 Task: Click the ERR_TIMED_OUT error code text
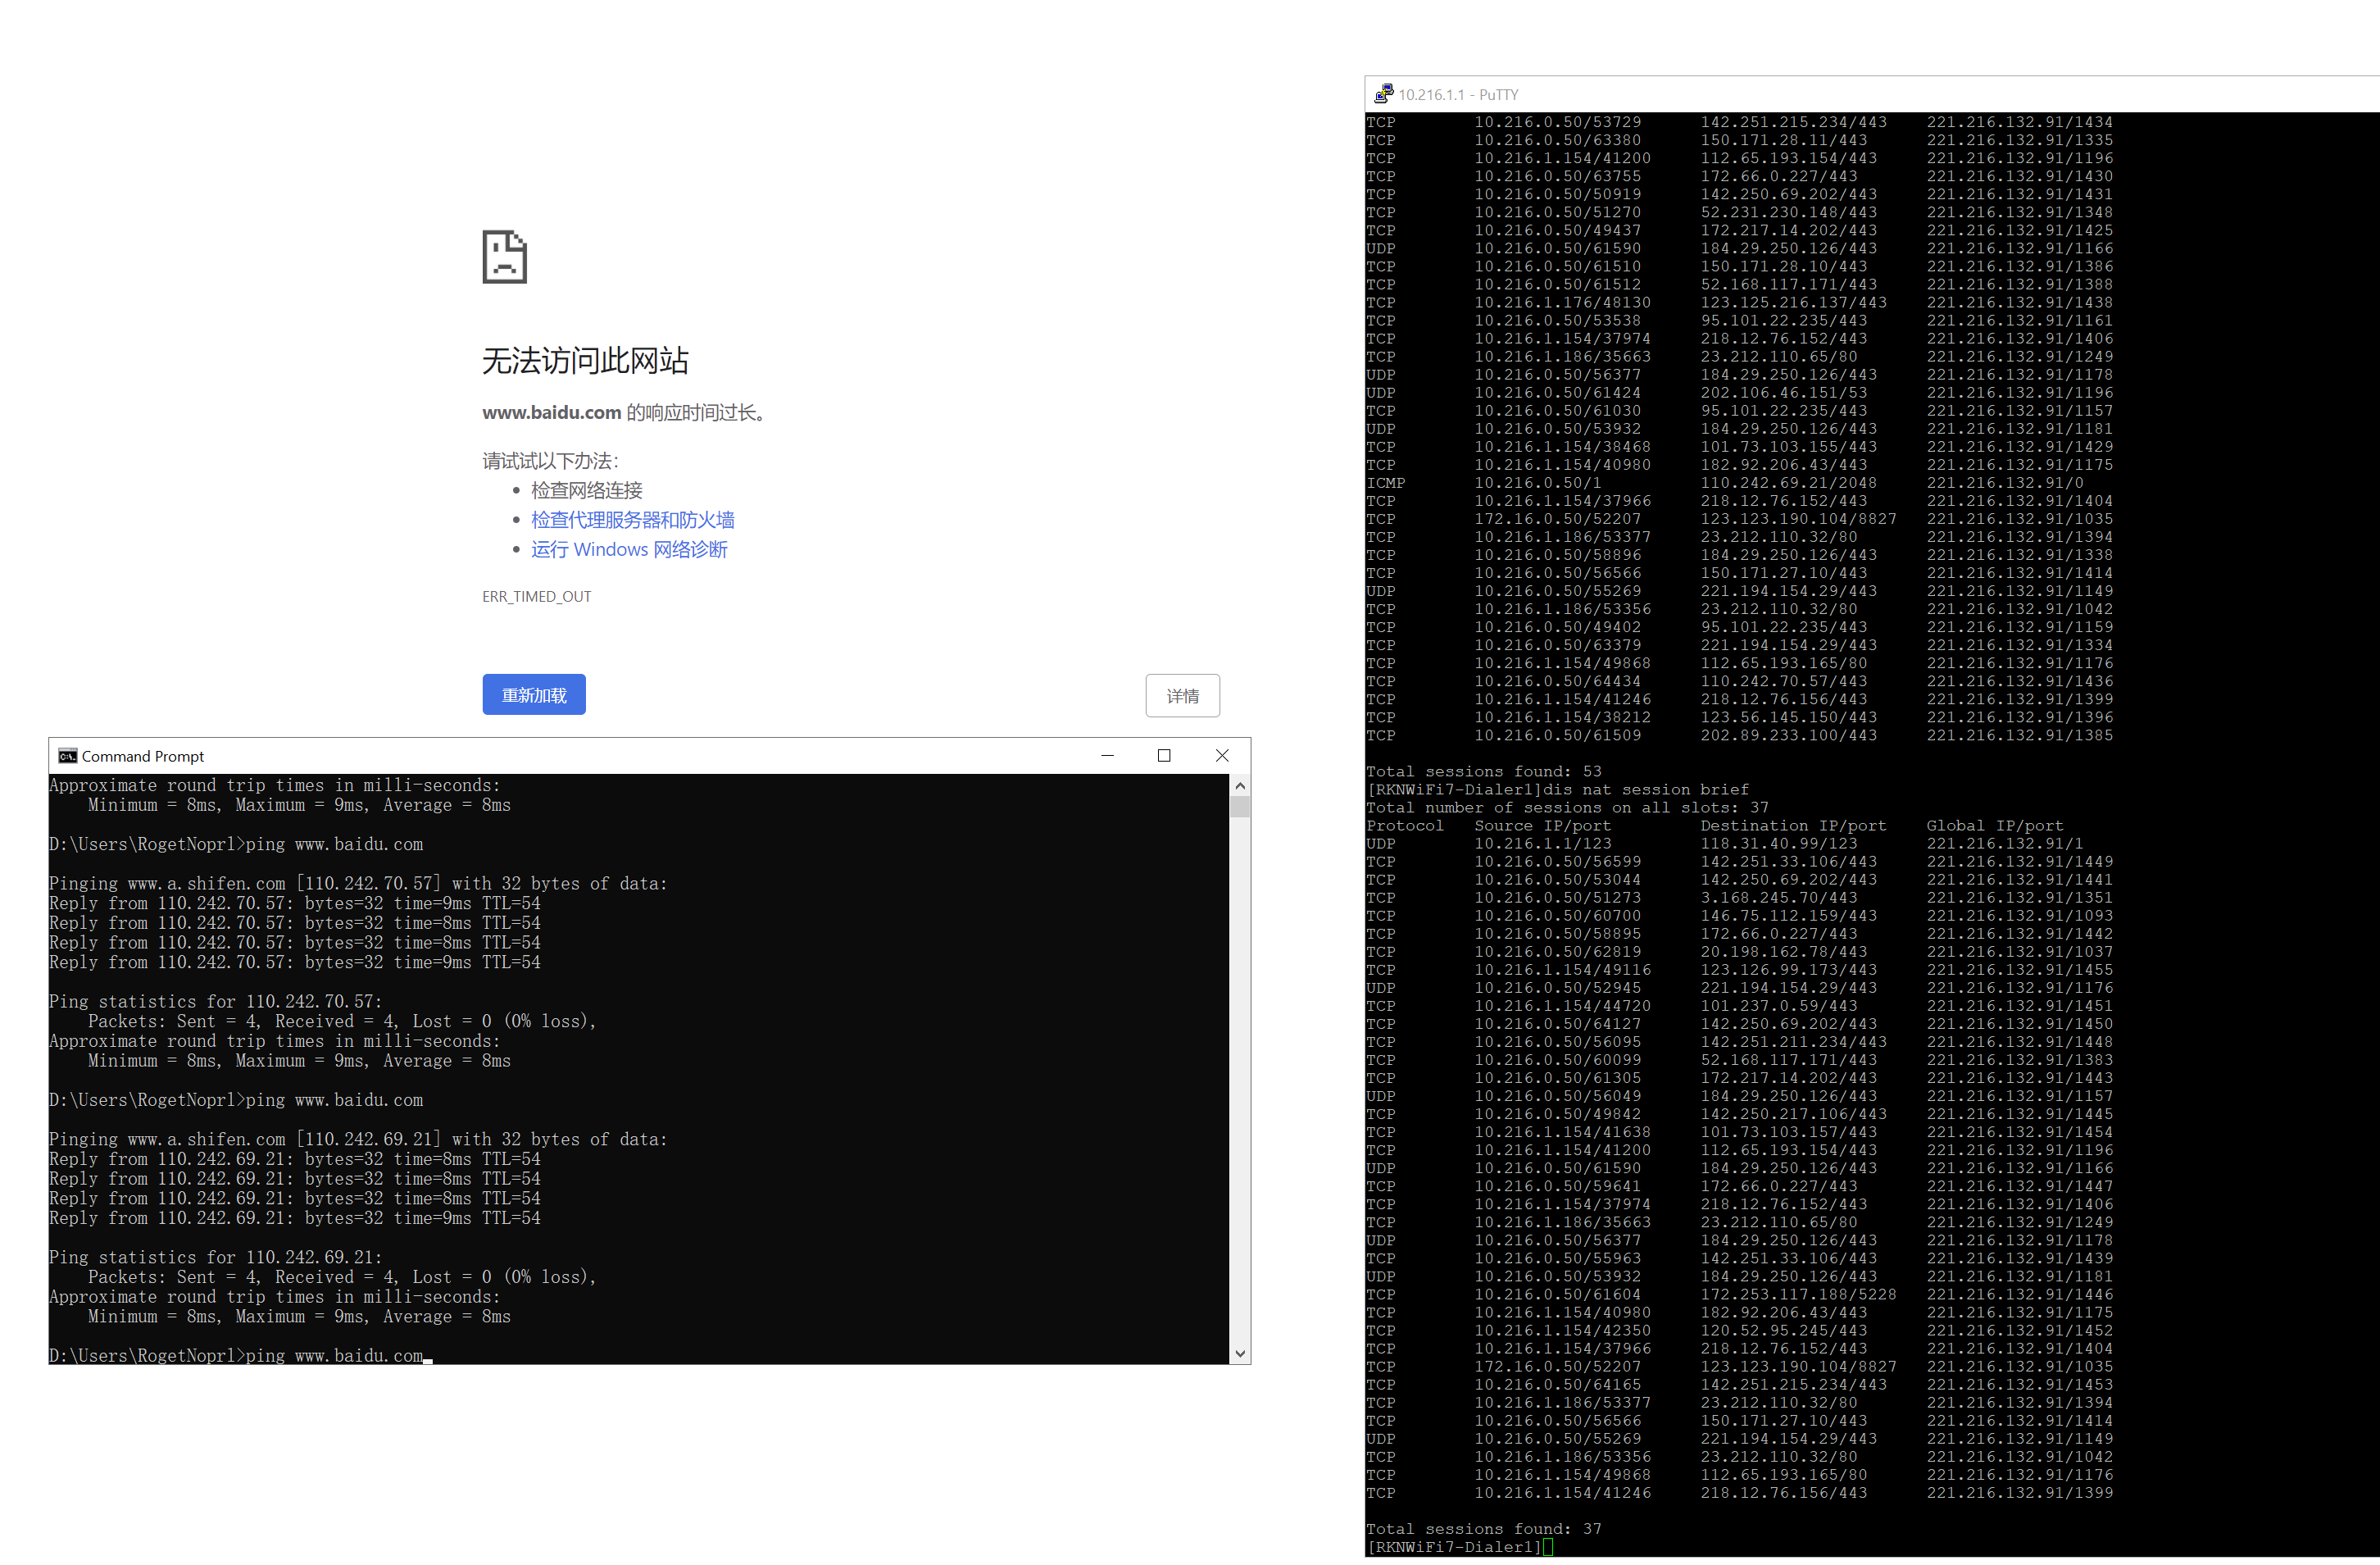click(537, 597)
